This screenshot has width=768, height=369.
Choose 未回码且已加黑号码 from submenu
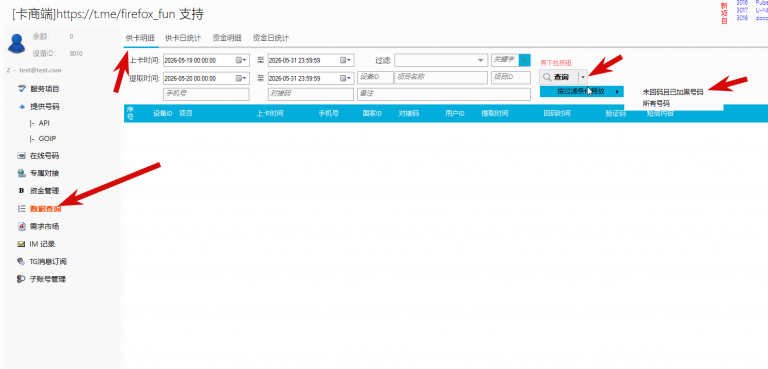click(672, 92)
